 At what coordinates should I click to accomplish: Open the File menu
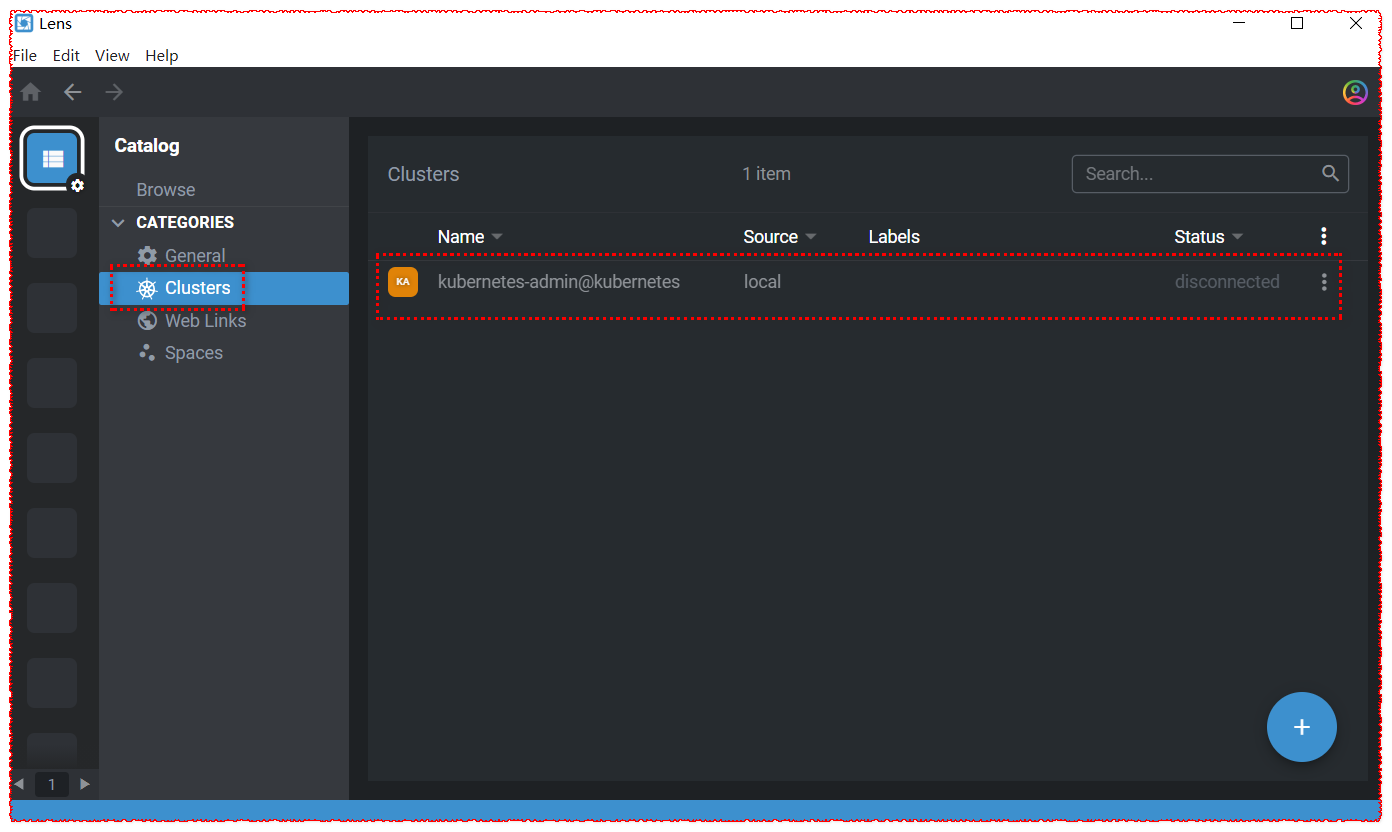point(25,55)
